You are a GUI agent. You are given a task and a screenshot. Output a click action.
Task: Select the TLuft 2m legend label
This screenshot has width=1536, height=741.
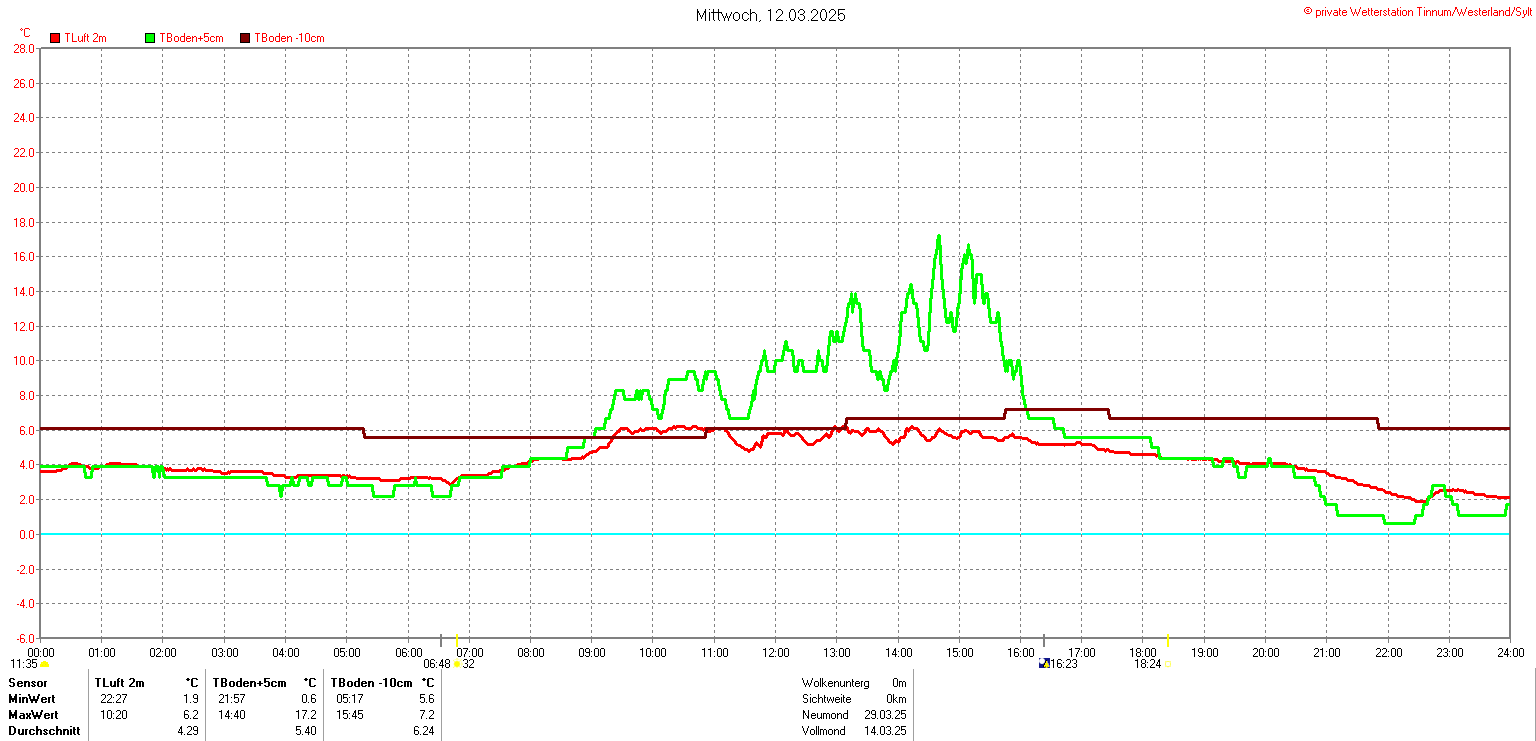[85, 38]
